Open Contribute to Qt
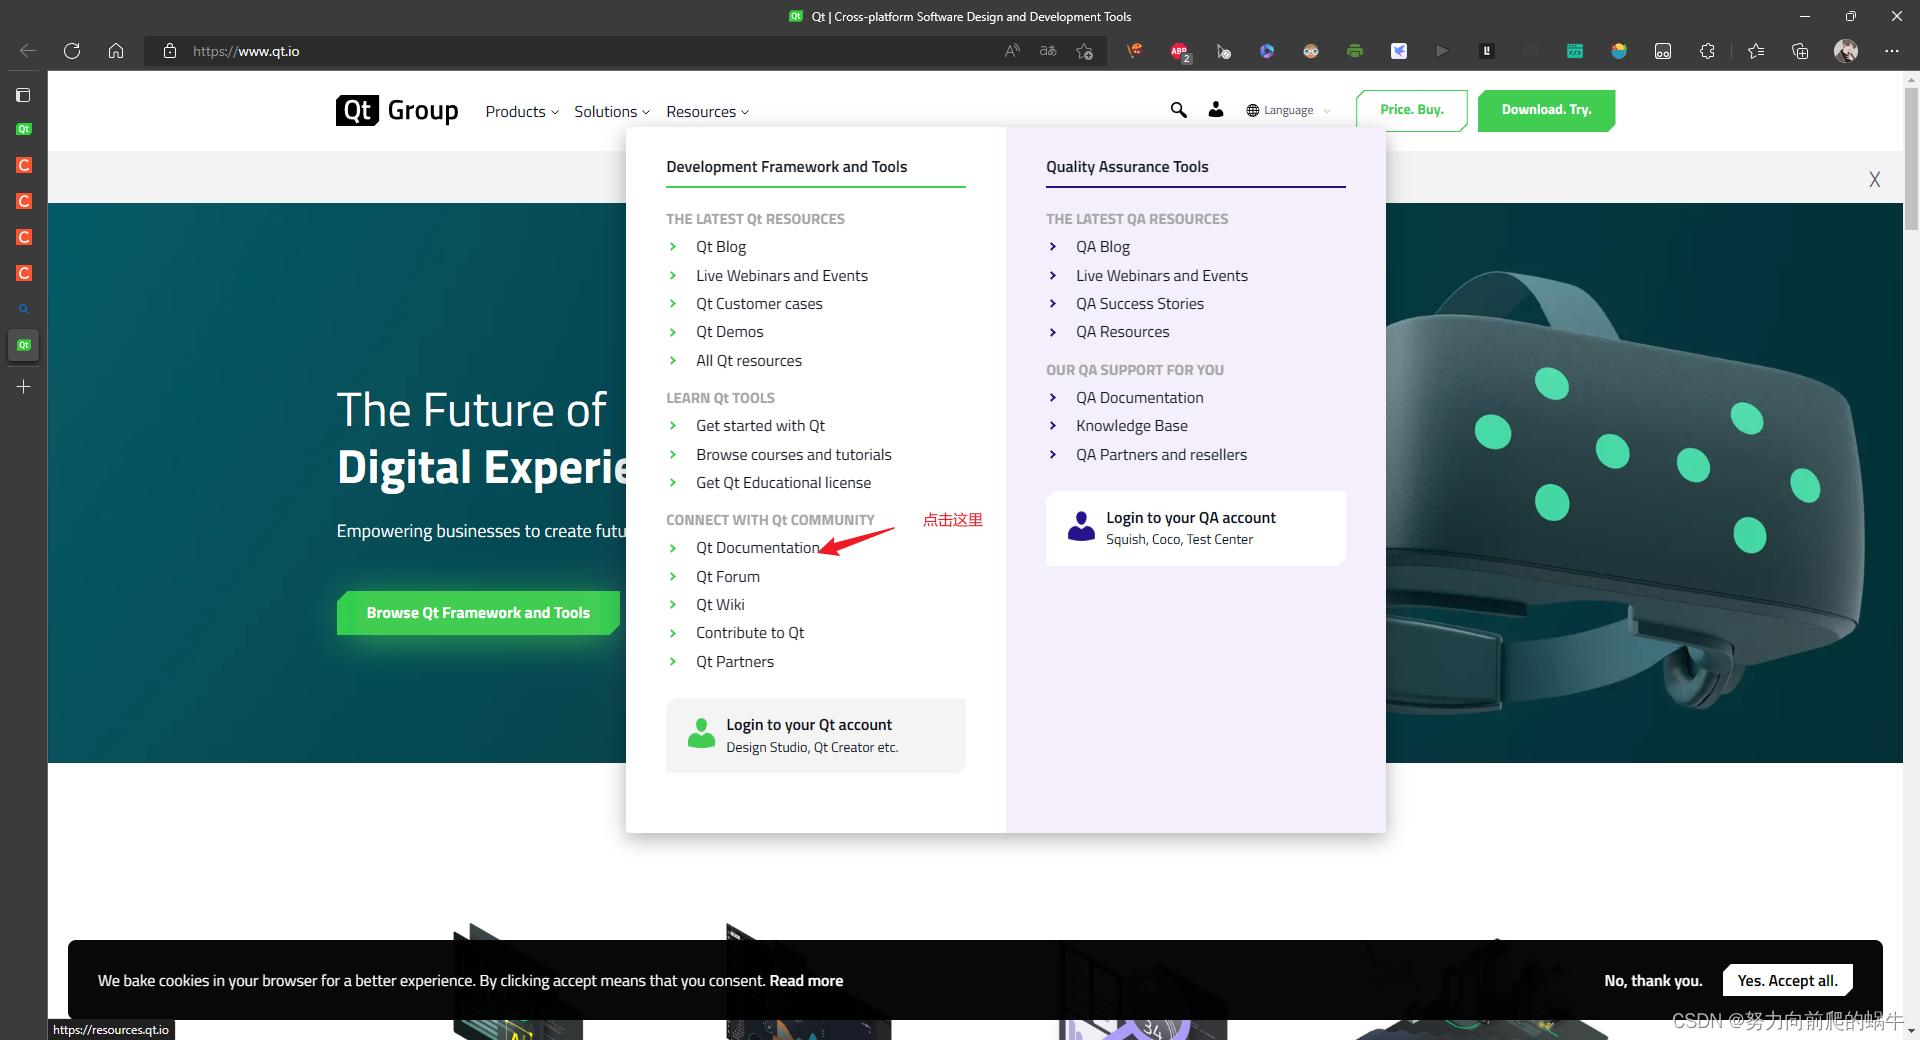The image size is (1920, 1040). pyautogui.click(x=750, y=633)
